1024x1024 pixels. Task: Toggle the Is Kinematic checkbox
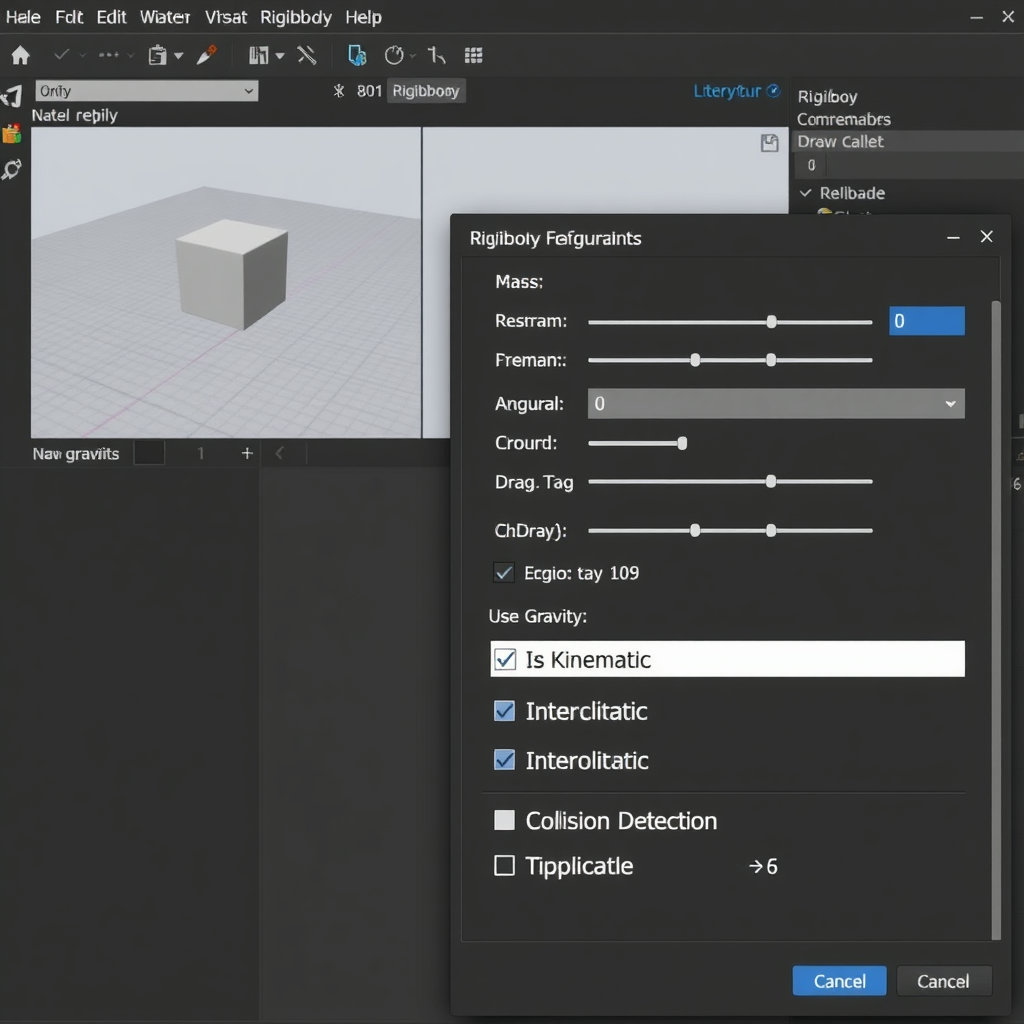[x=505, y=659]
